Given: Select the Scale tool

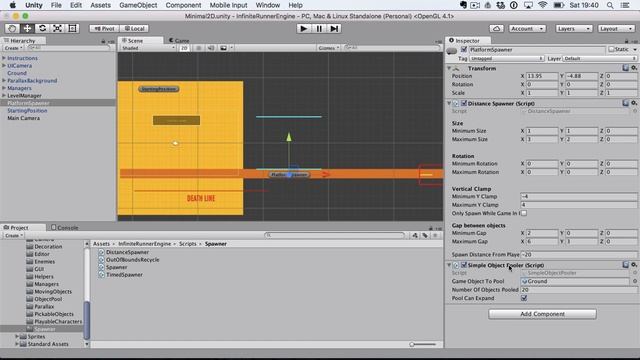Looking at the screenshot, I should [x=57, y=29].
